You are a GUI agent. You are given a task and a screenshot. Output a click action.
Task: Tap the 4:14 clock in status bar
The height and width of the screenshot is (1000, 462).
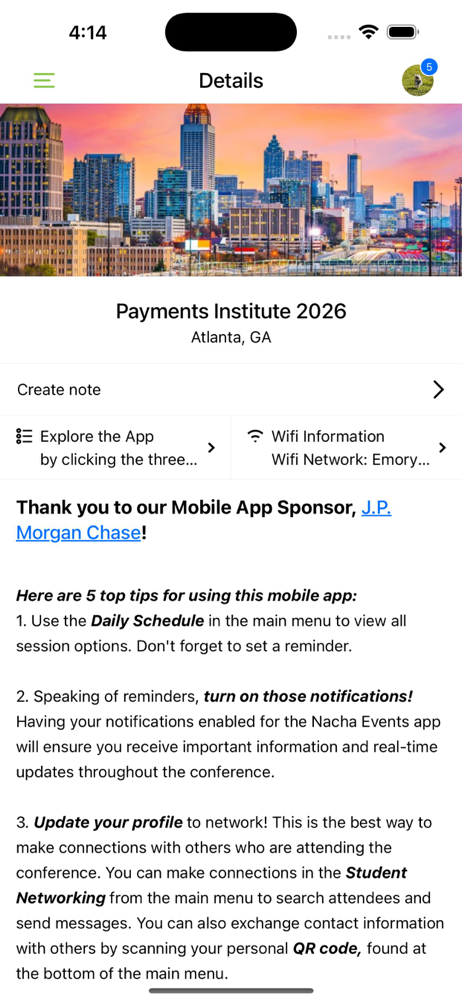click(87, 33)
